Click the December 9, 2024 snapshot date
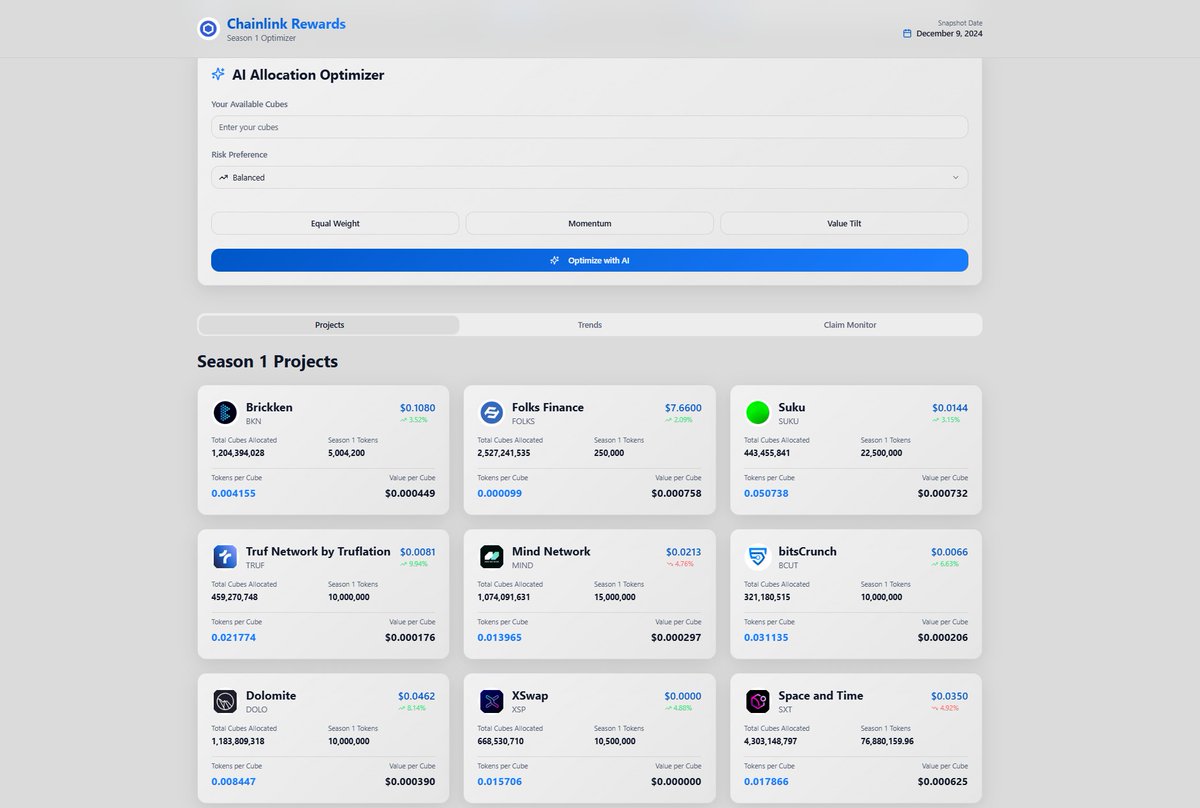The image size is (1200, 808). 949,33
